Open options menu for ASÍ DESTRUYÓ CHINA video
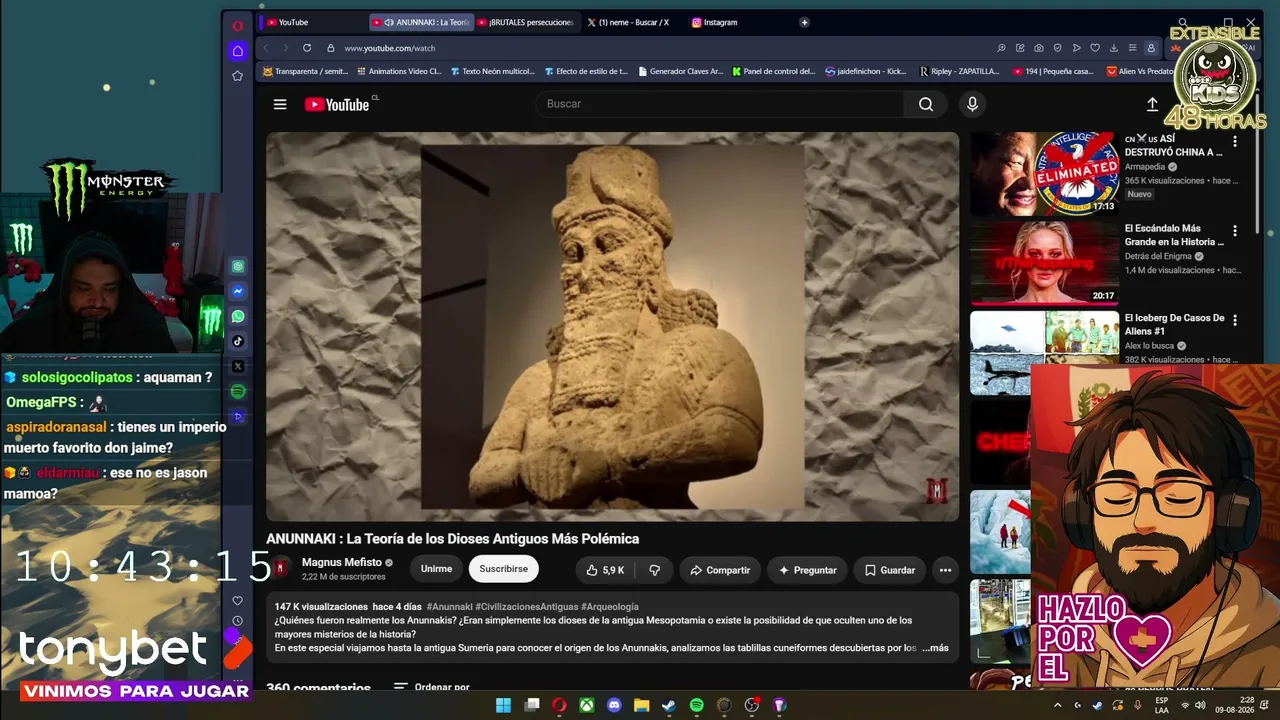Image resolution: width=1280 pixels, height=720 pixels. click(1235, 142)
